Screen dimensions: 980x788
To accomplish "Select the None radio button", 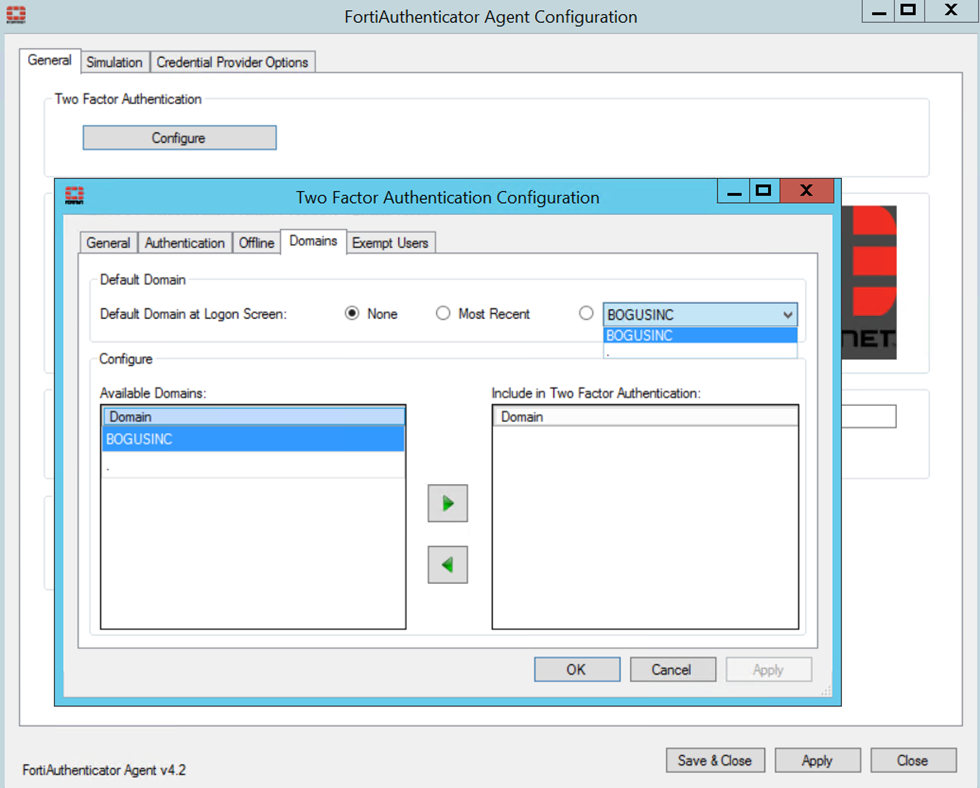I will [352, 313].
